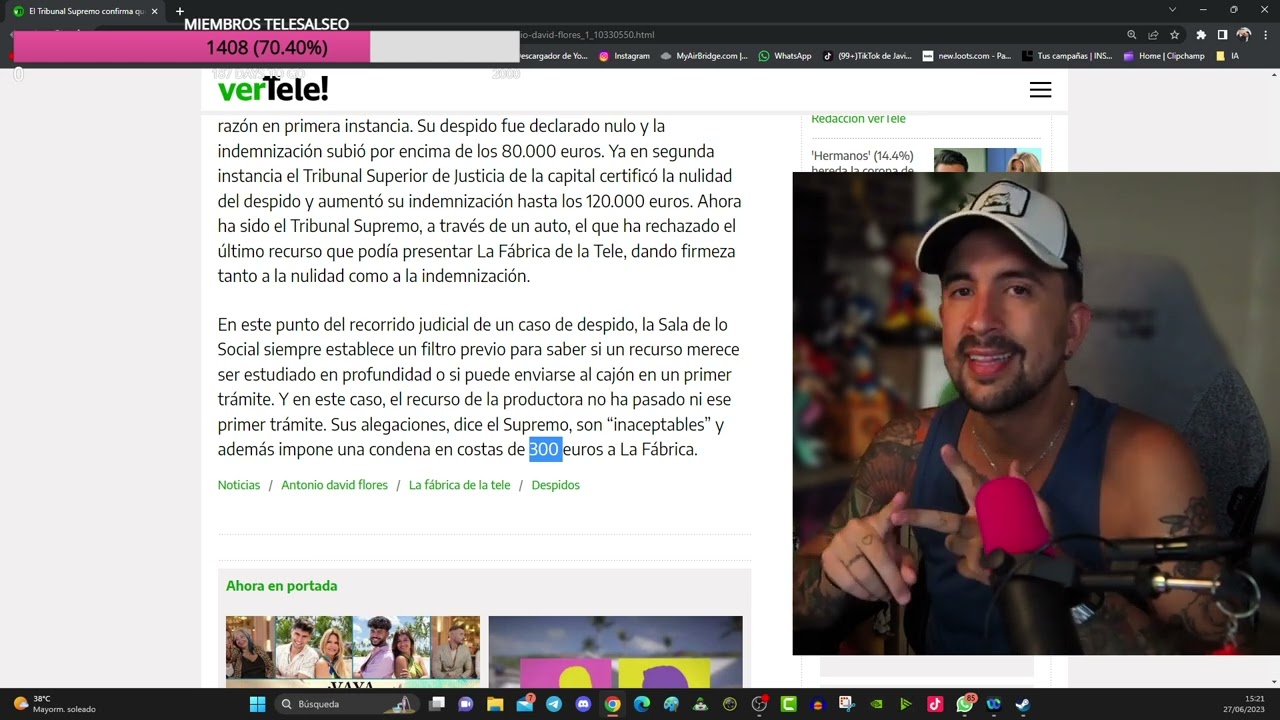Click the taskbar Búsqueda search box

(x=346, y=704)
